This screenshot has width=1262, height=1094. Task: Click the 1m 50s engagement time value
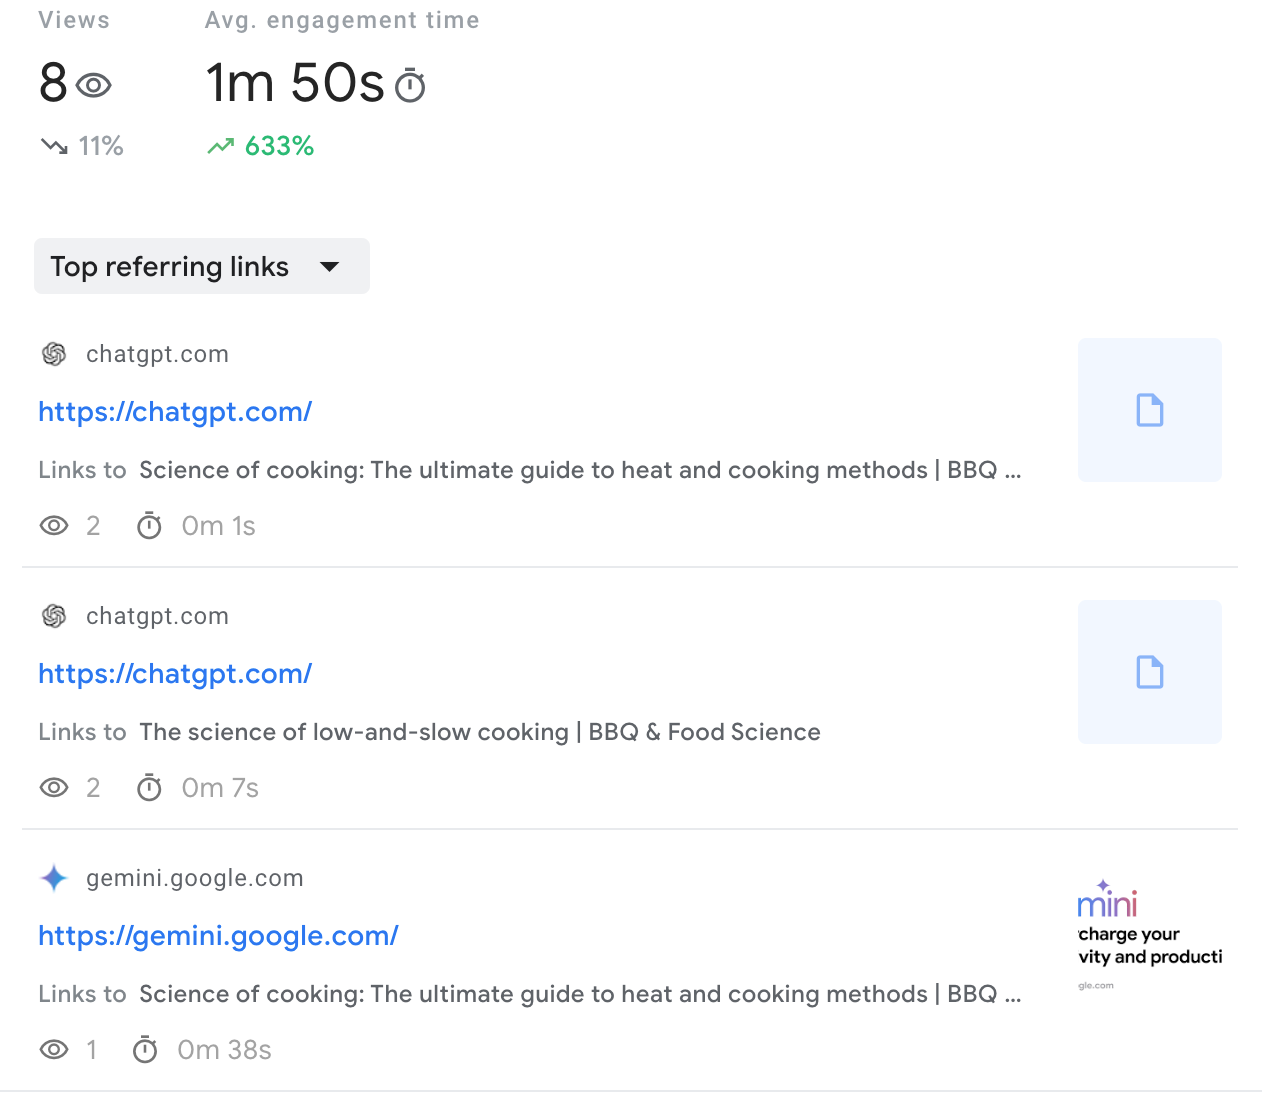[x=295, y=83]
